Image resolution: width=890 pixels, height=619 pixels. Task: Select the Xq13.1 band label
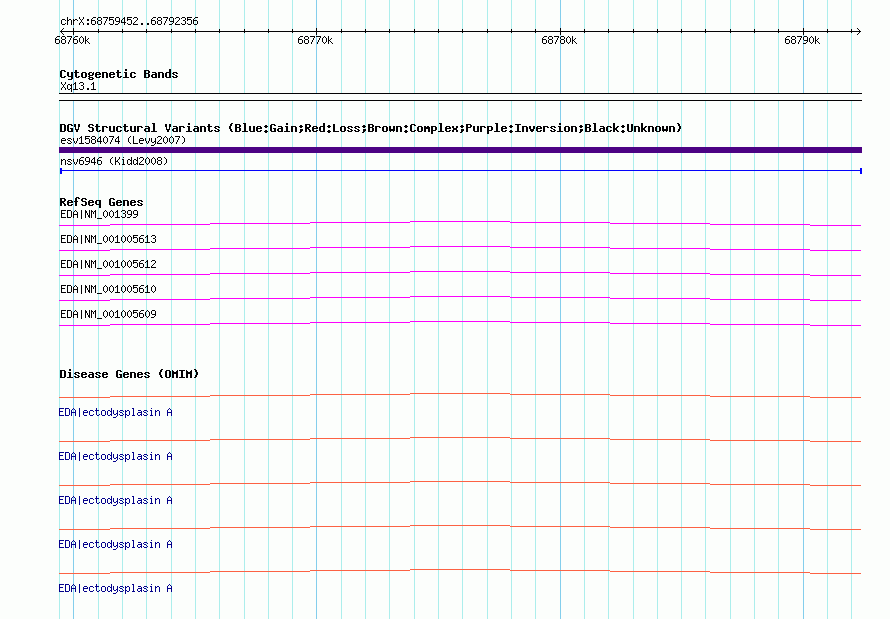pos(78,86)
